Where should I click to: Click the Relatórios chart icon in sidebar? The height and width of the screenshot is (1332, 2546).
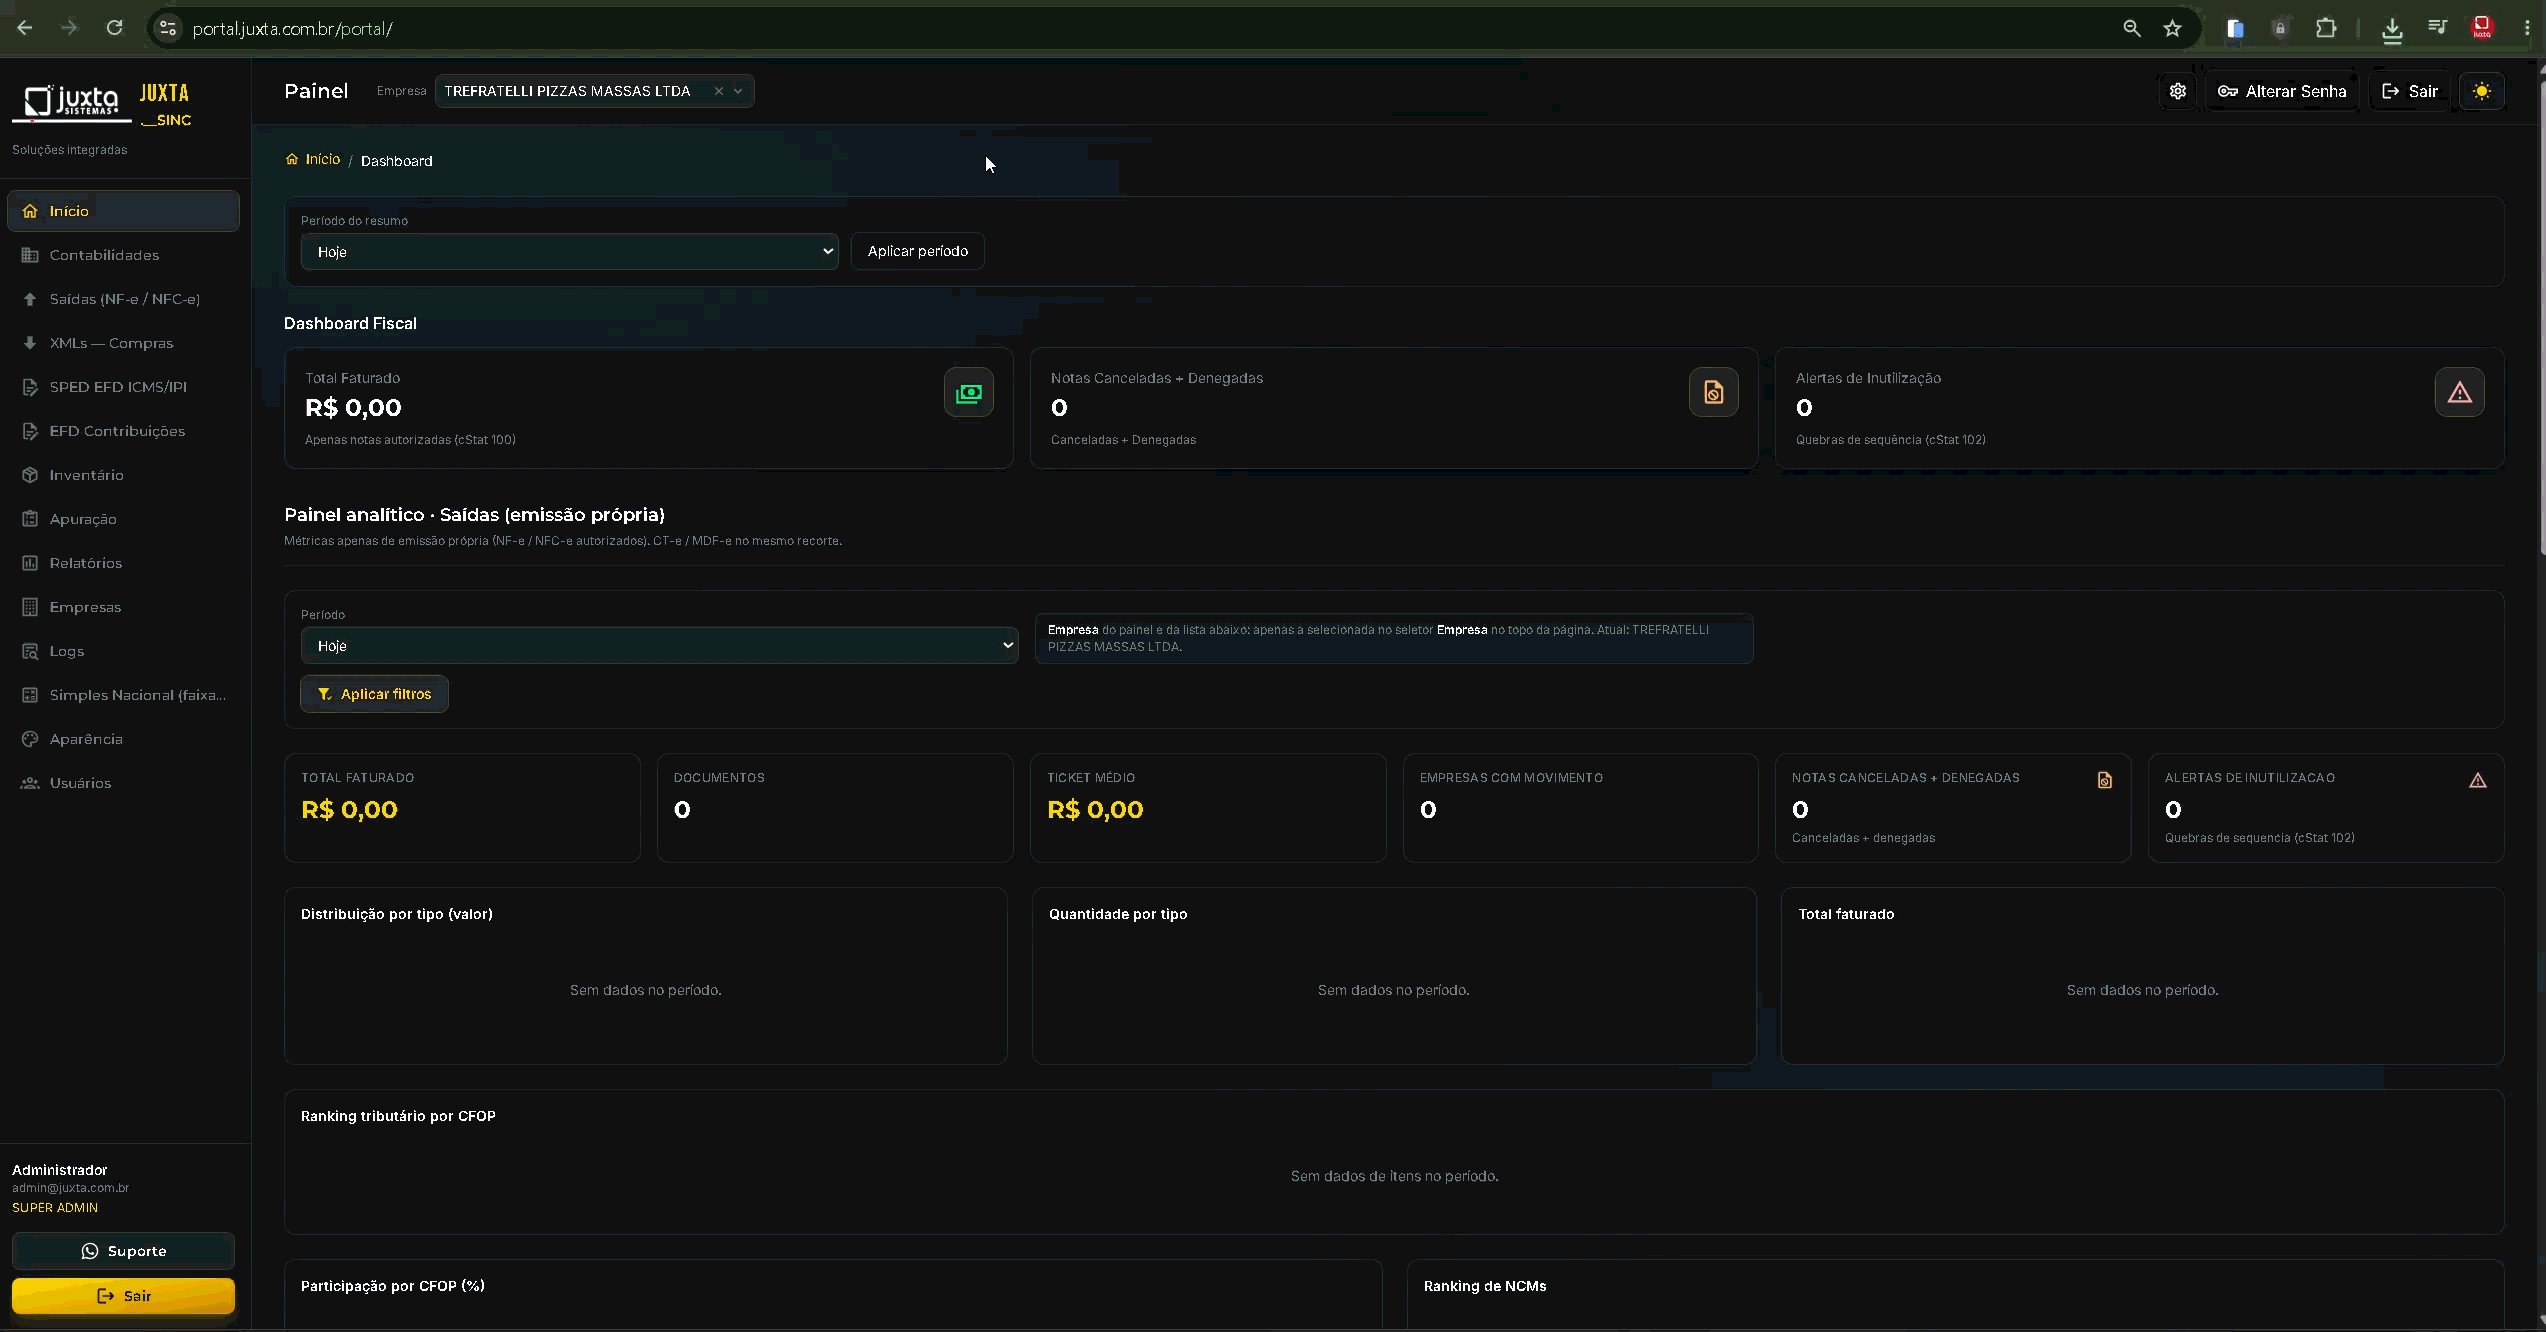[x=30, y=563]
